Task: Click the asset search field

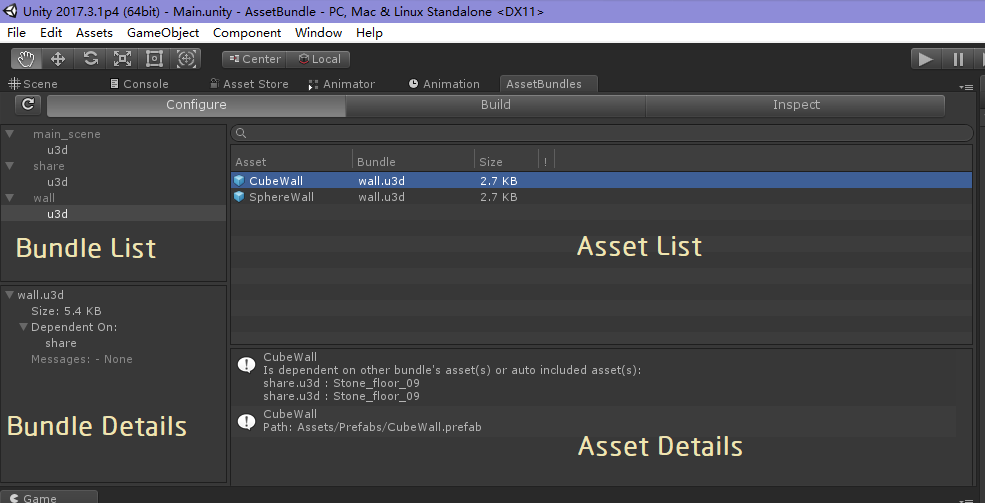Action: tap(602, 133)
